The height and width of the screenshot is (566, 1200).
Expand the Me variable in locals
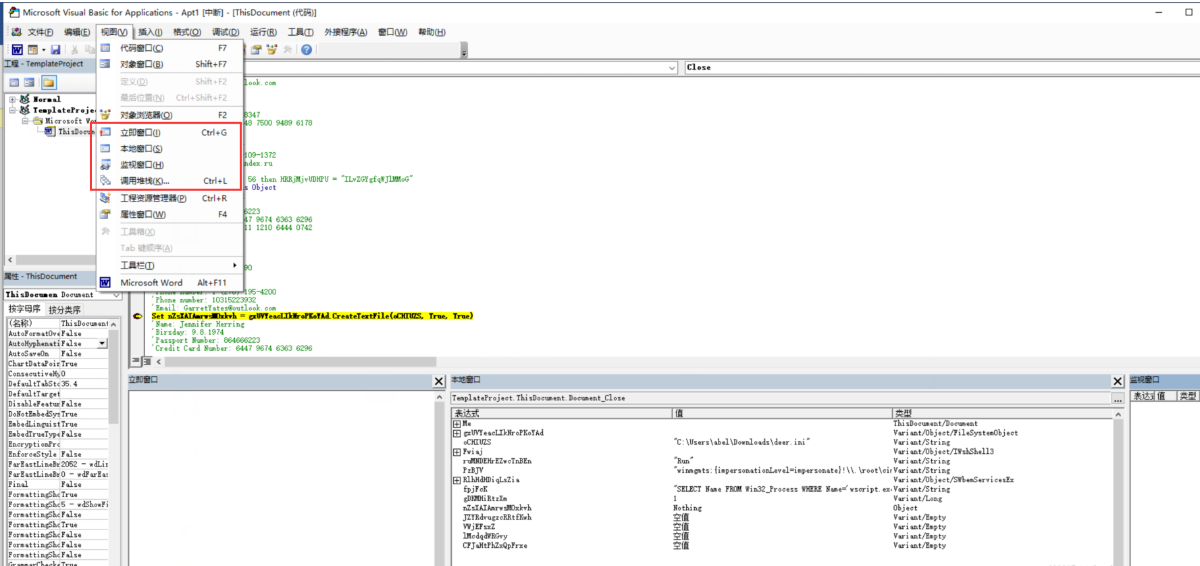(x=456, y=423)
